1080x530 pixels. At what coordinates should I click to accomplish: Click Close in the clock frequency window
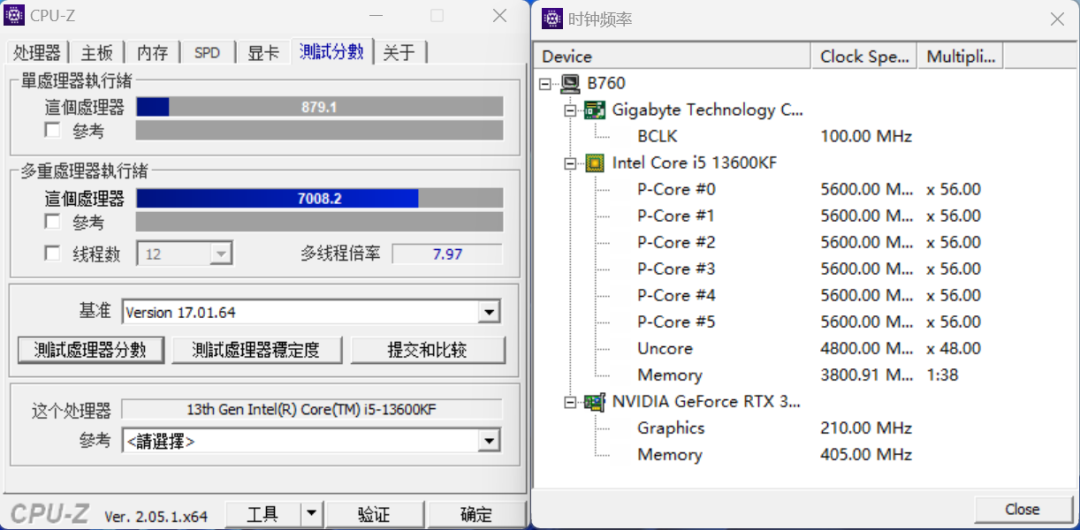(x=1022, y=509)
